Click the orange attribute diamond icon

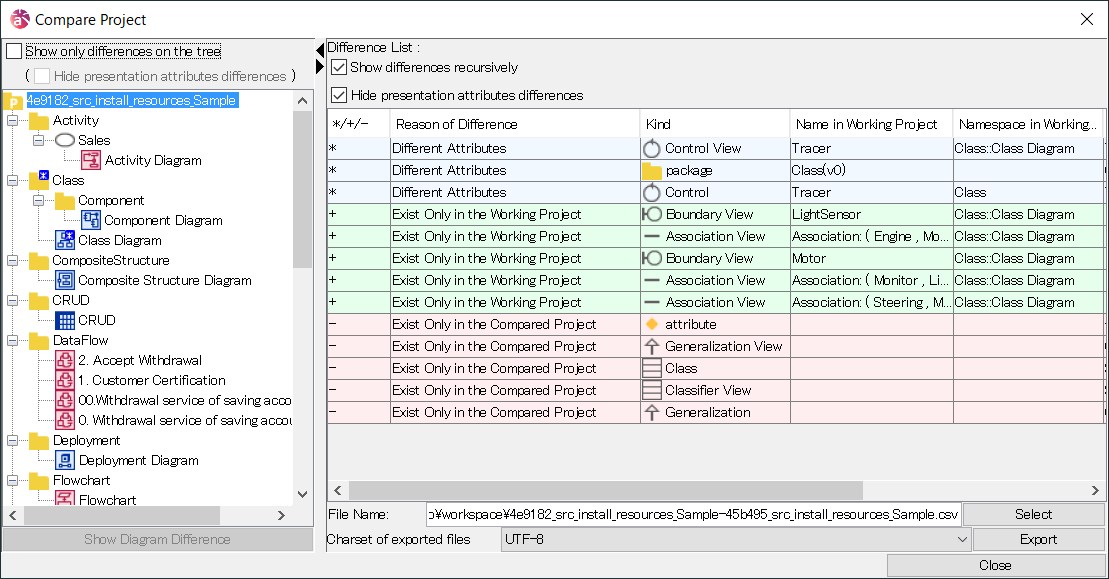point(652,324)
